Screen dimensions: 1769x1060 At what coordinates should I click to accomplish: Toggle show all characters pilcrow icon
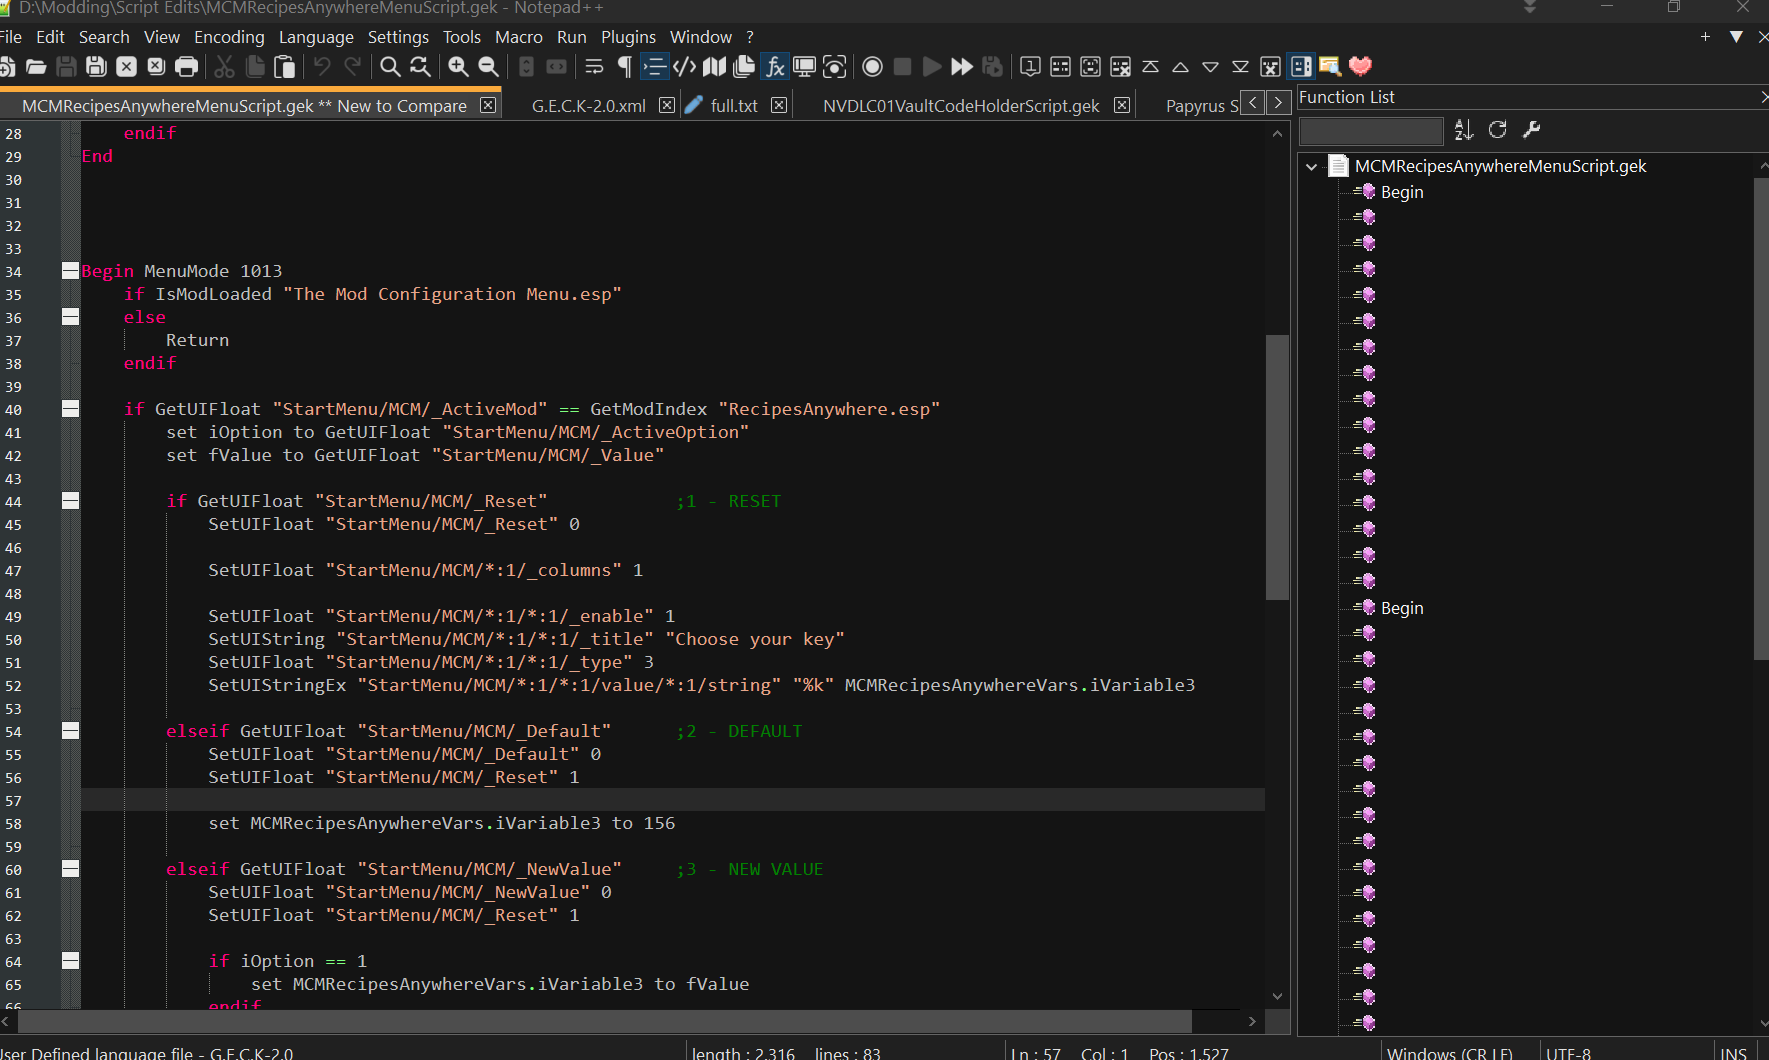pyautogui.click(x=624, y=67)
